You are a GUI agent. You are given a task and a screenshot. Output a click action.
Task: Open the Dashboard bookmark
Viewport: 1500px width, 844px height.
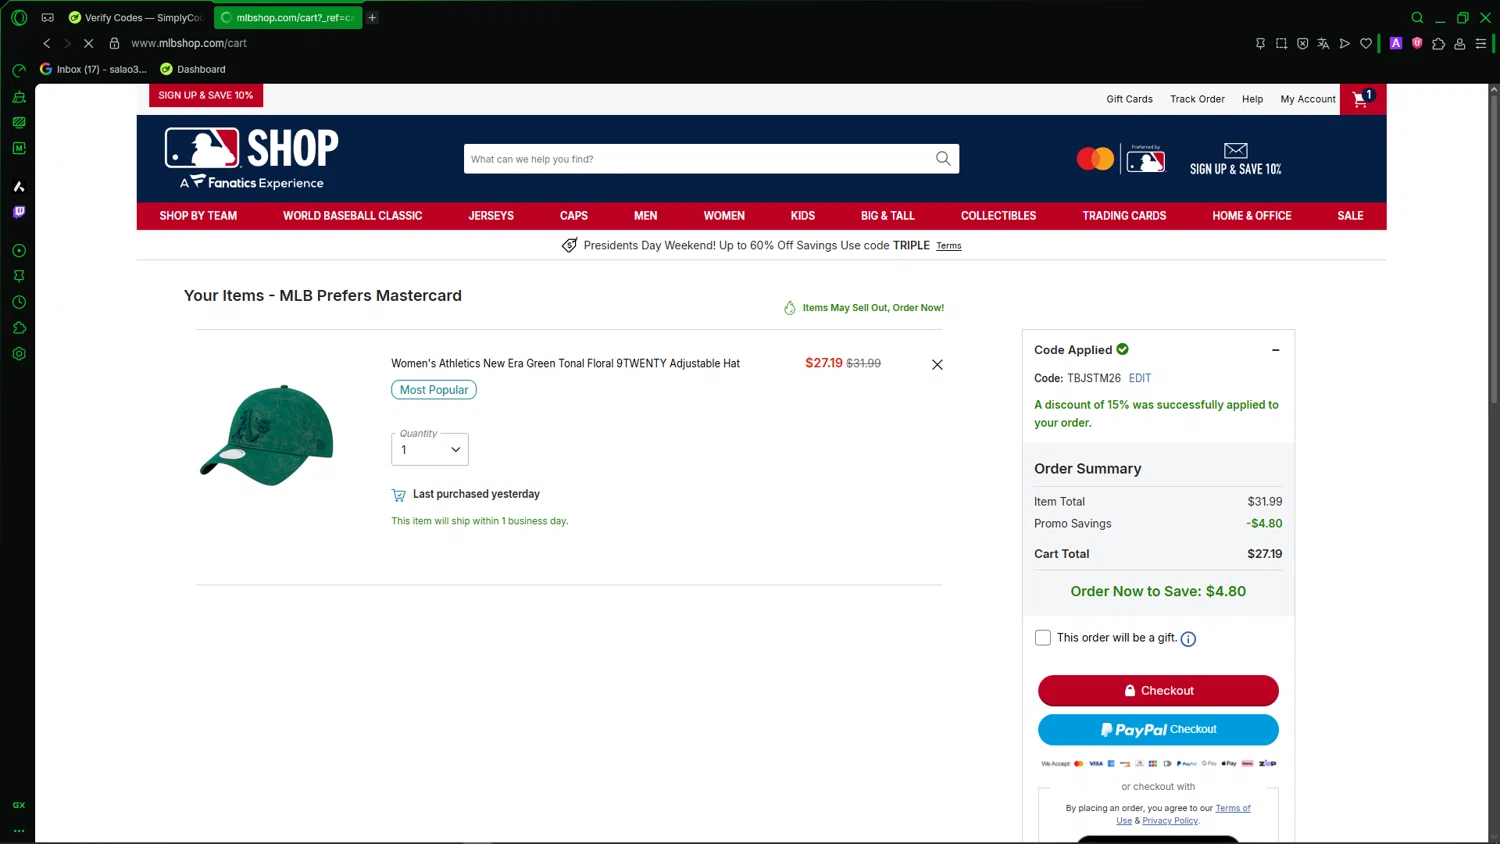click(193, 69)
